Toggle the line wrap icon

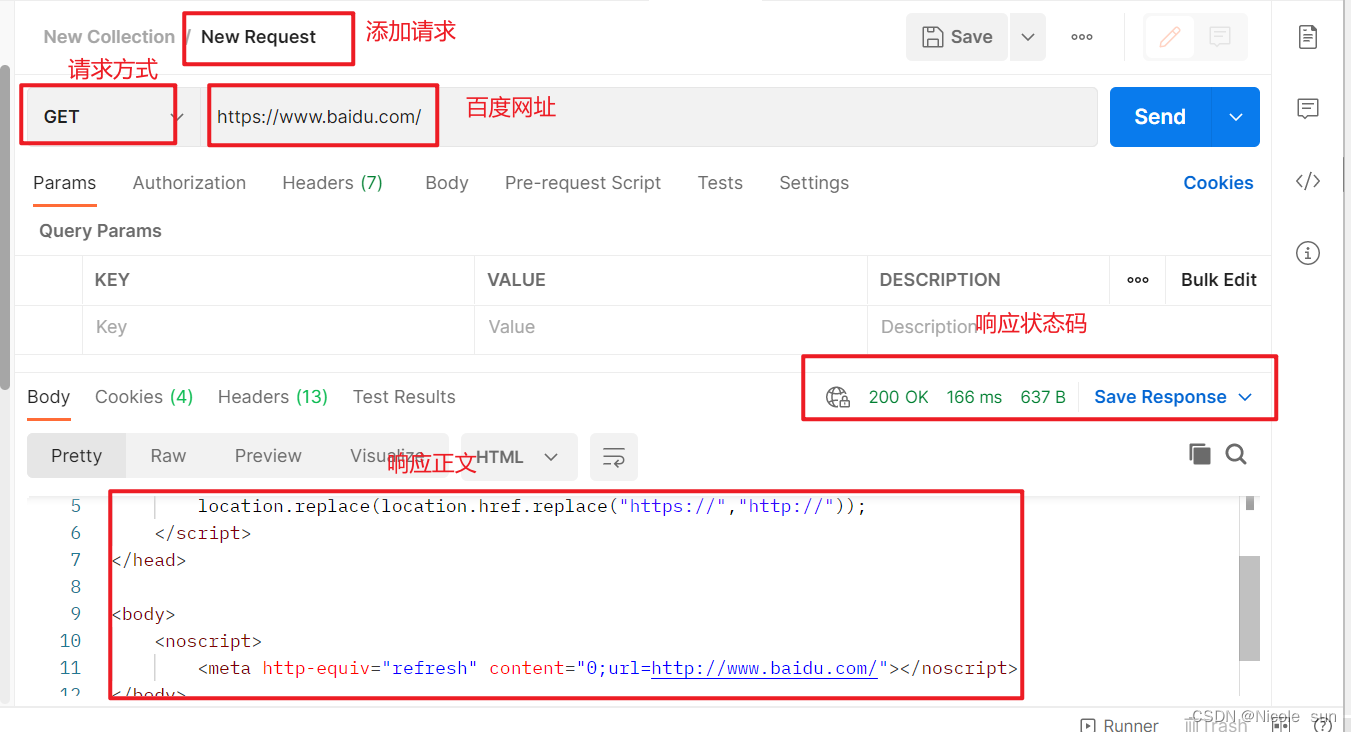pyautogui.click(x=614, y=457)
